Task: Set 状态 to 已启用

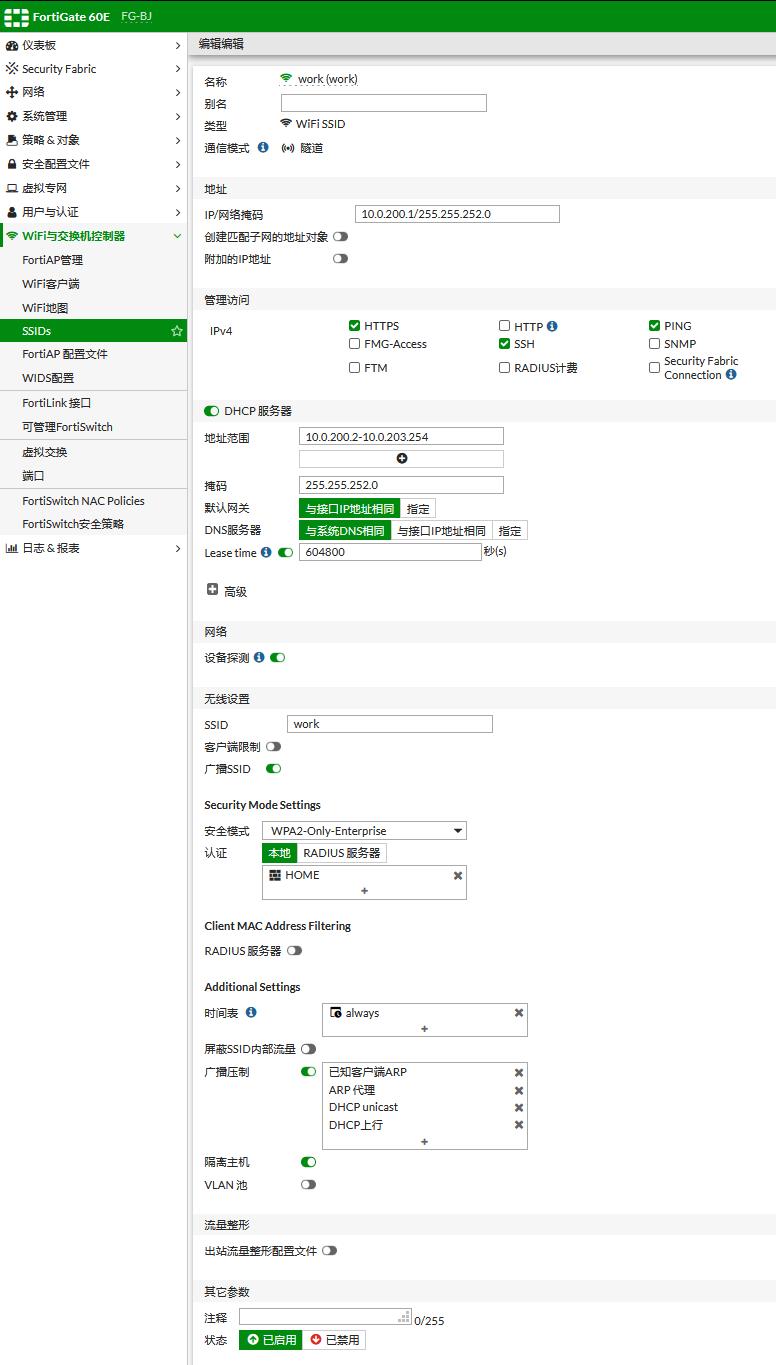Action: pos(271,1340)
